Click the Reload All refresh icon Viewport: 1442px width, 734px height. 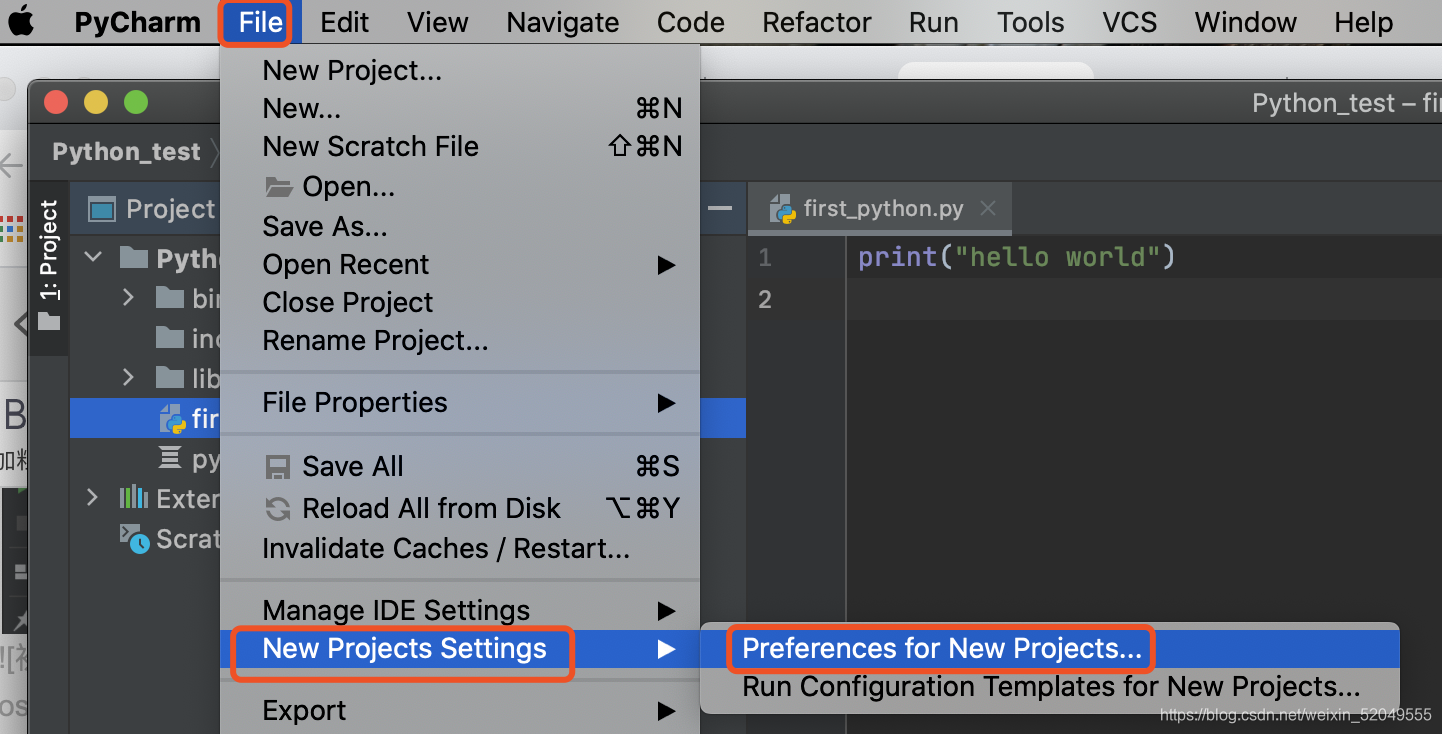[x=277, y=509]
